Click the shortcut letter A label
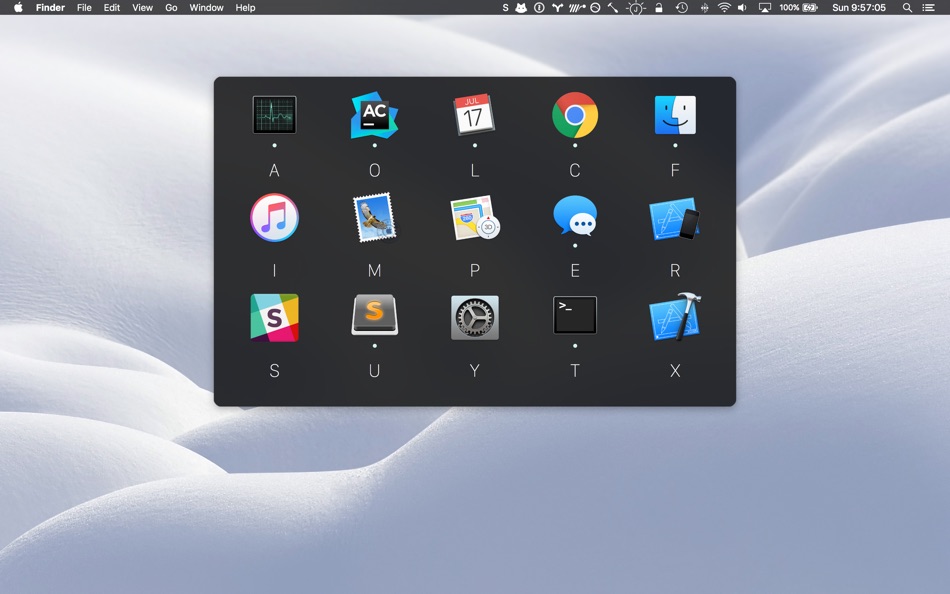 point(274,170)
